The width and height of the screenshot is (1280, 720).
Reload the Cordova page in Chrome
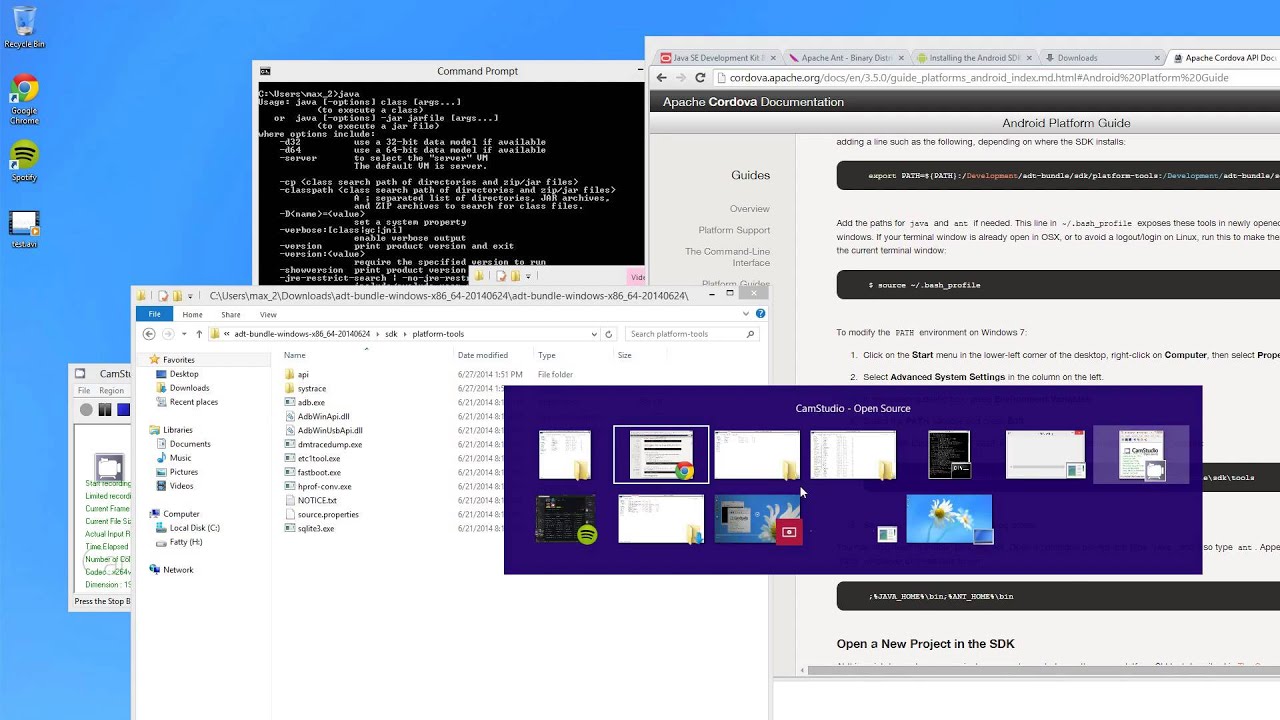coord(700,78)
